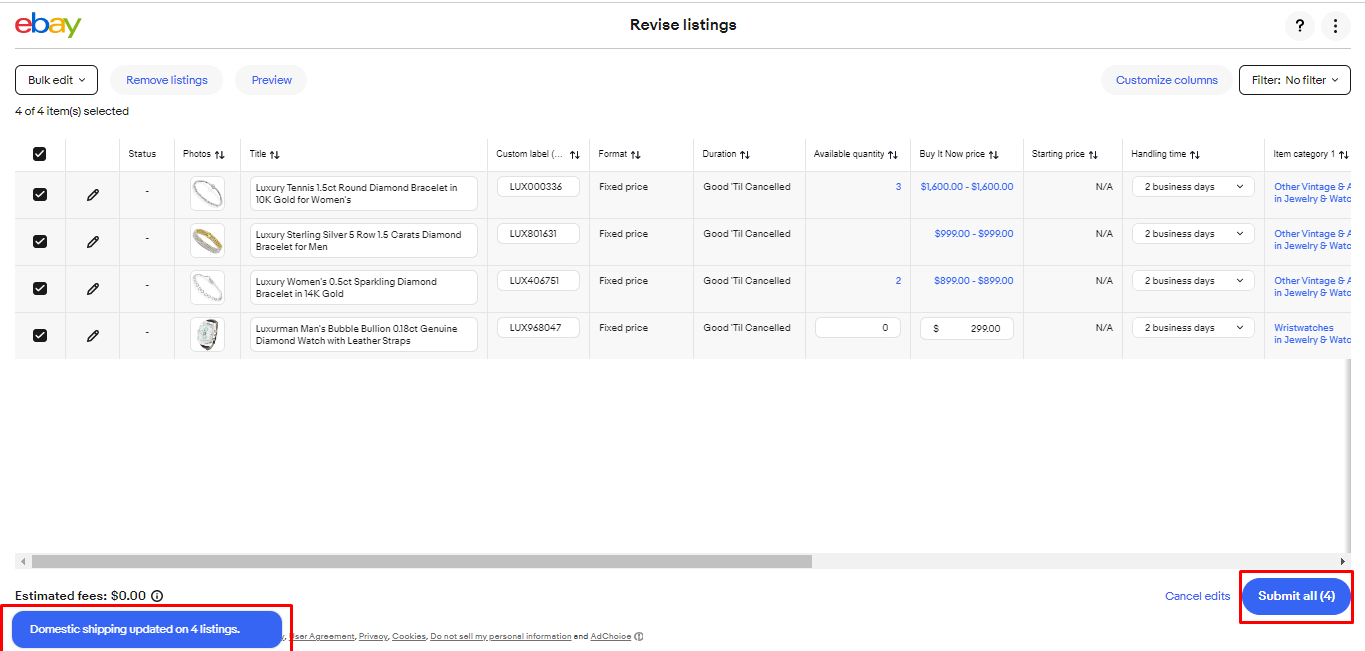This screenshot has width=1365, height=651.
Task: Sort by Title column arrows
Action: point(275,155)
